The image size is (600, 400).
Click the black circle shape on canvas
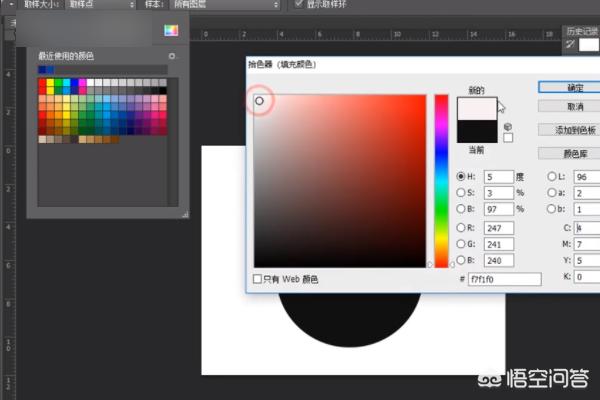click(349, 320)
